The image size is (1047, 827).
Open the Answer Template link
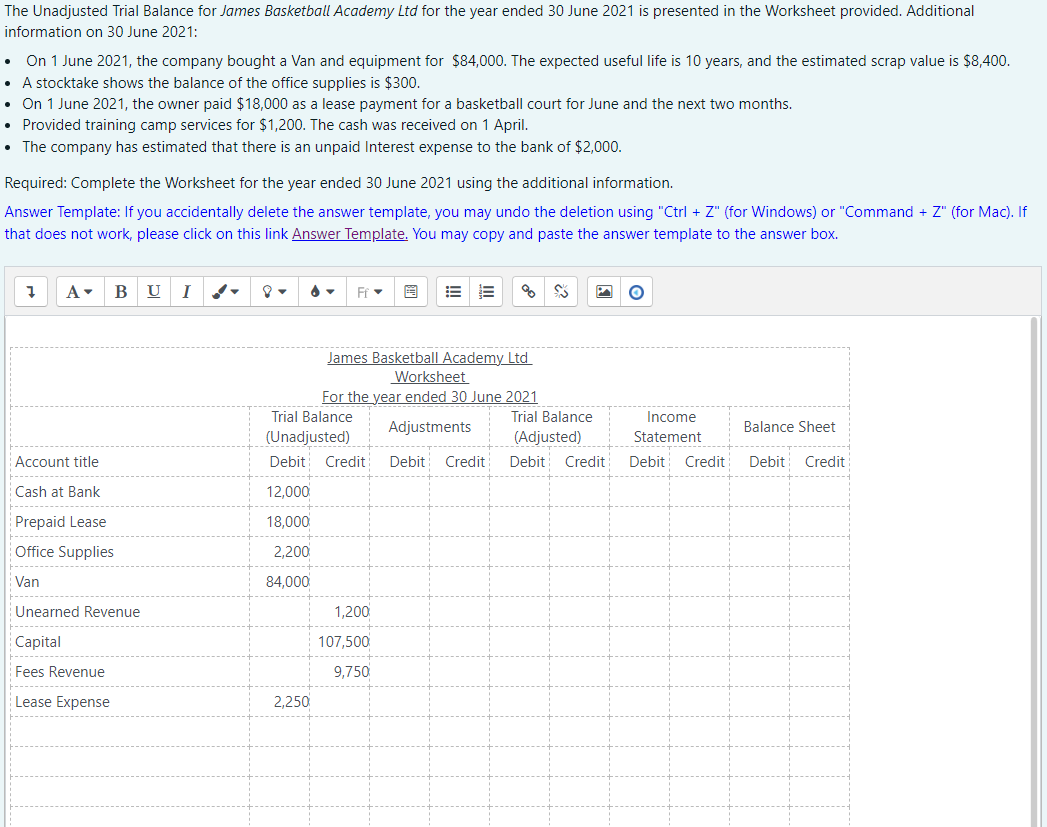pyautogui.click(x=350, y=234)
